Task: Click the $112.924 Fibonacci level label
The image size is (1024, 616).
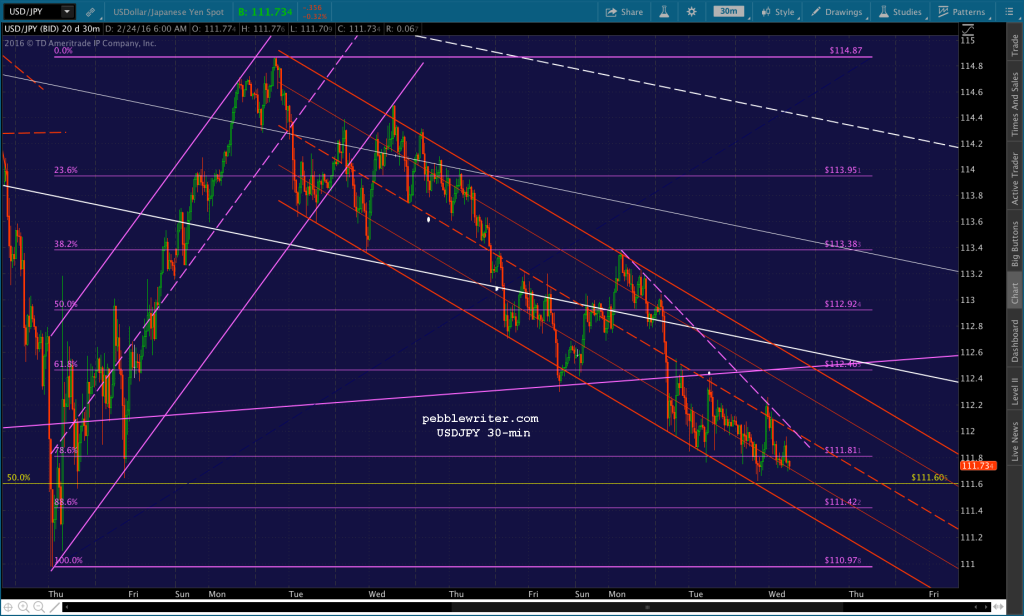Action: [842, 304]
